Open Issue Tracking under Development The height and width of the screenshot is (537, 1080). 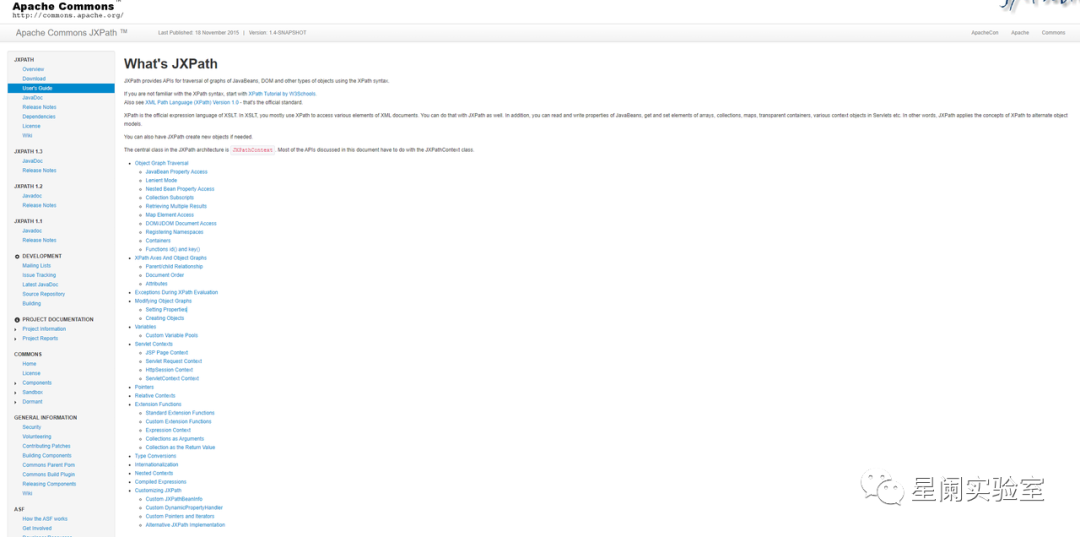tap(39, 275)
